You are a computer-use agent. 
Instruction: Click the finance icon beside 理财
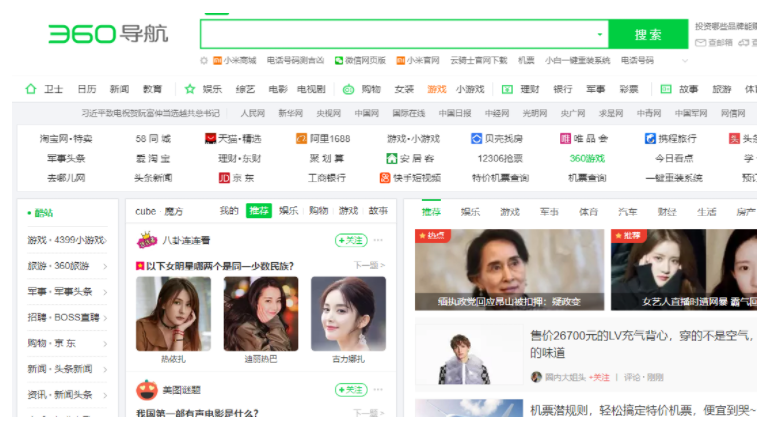click(x=507, y=89)
